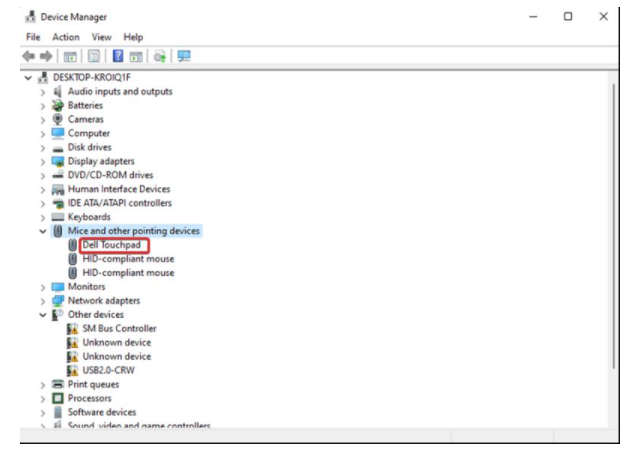Collapse Mice and other pointing devices

pos(43,231)
